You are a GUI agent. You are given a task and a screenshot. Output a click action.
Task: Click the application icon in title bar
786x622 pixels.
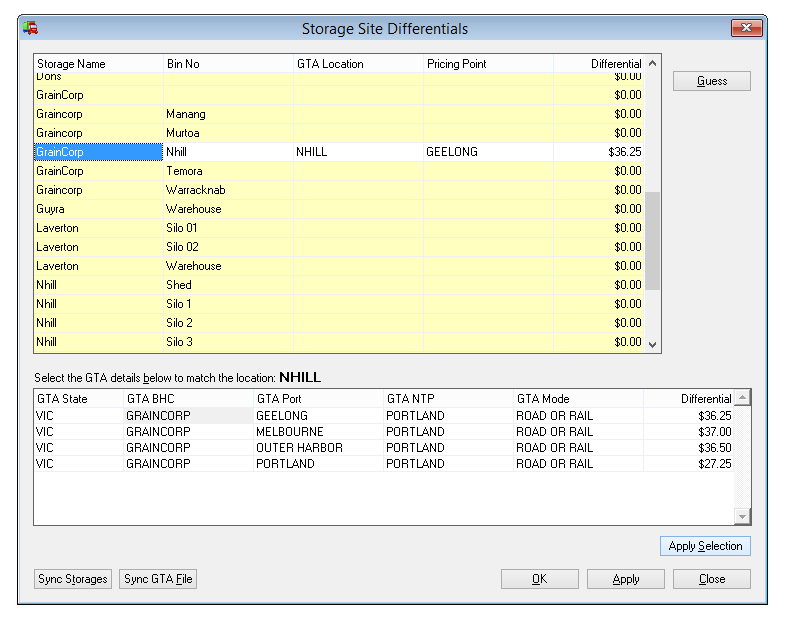point(31,28)
